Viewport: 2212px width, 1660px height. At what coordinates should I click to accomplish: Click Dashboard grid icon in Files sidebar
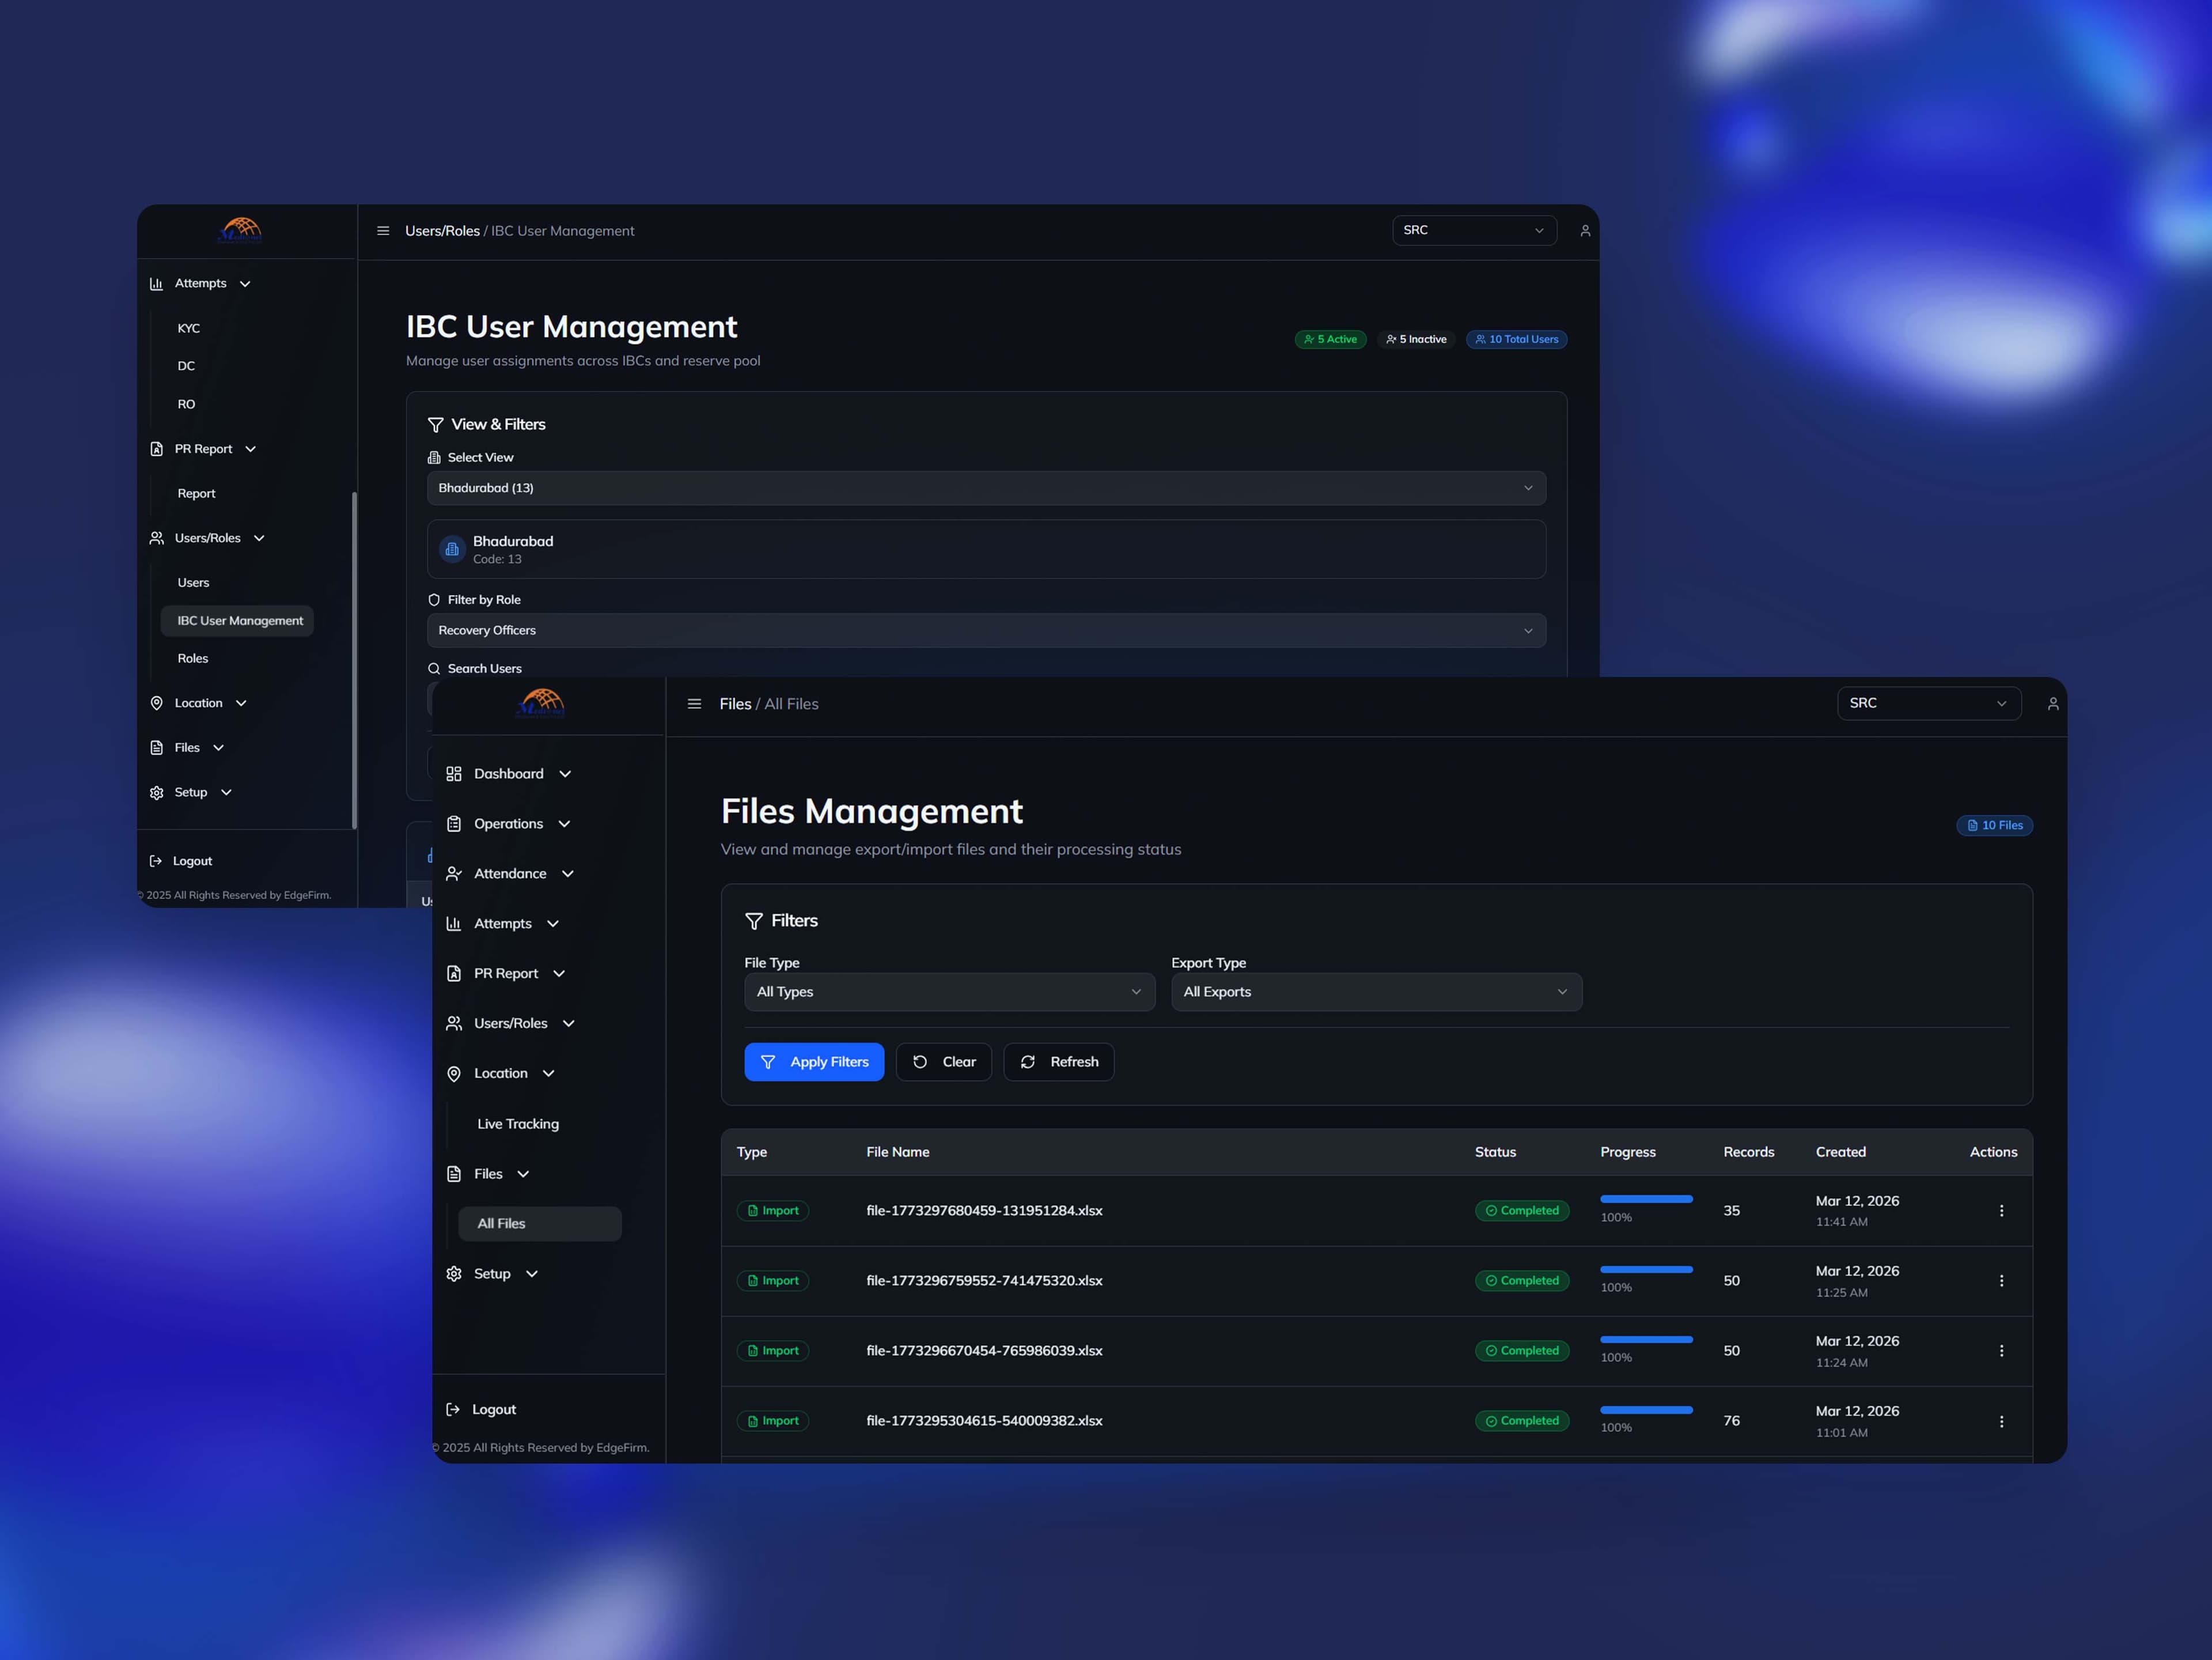point(454,774)
